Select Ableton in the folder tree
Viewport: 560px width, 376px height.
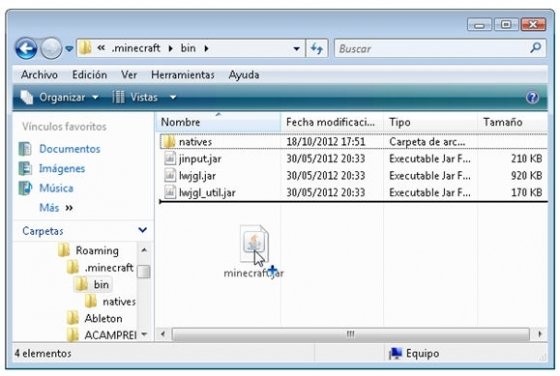pyautogui.click(x=103, y=319)
